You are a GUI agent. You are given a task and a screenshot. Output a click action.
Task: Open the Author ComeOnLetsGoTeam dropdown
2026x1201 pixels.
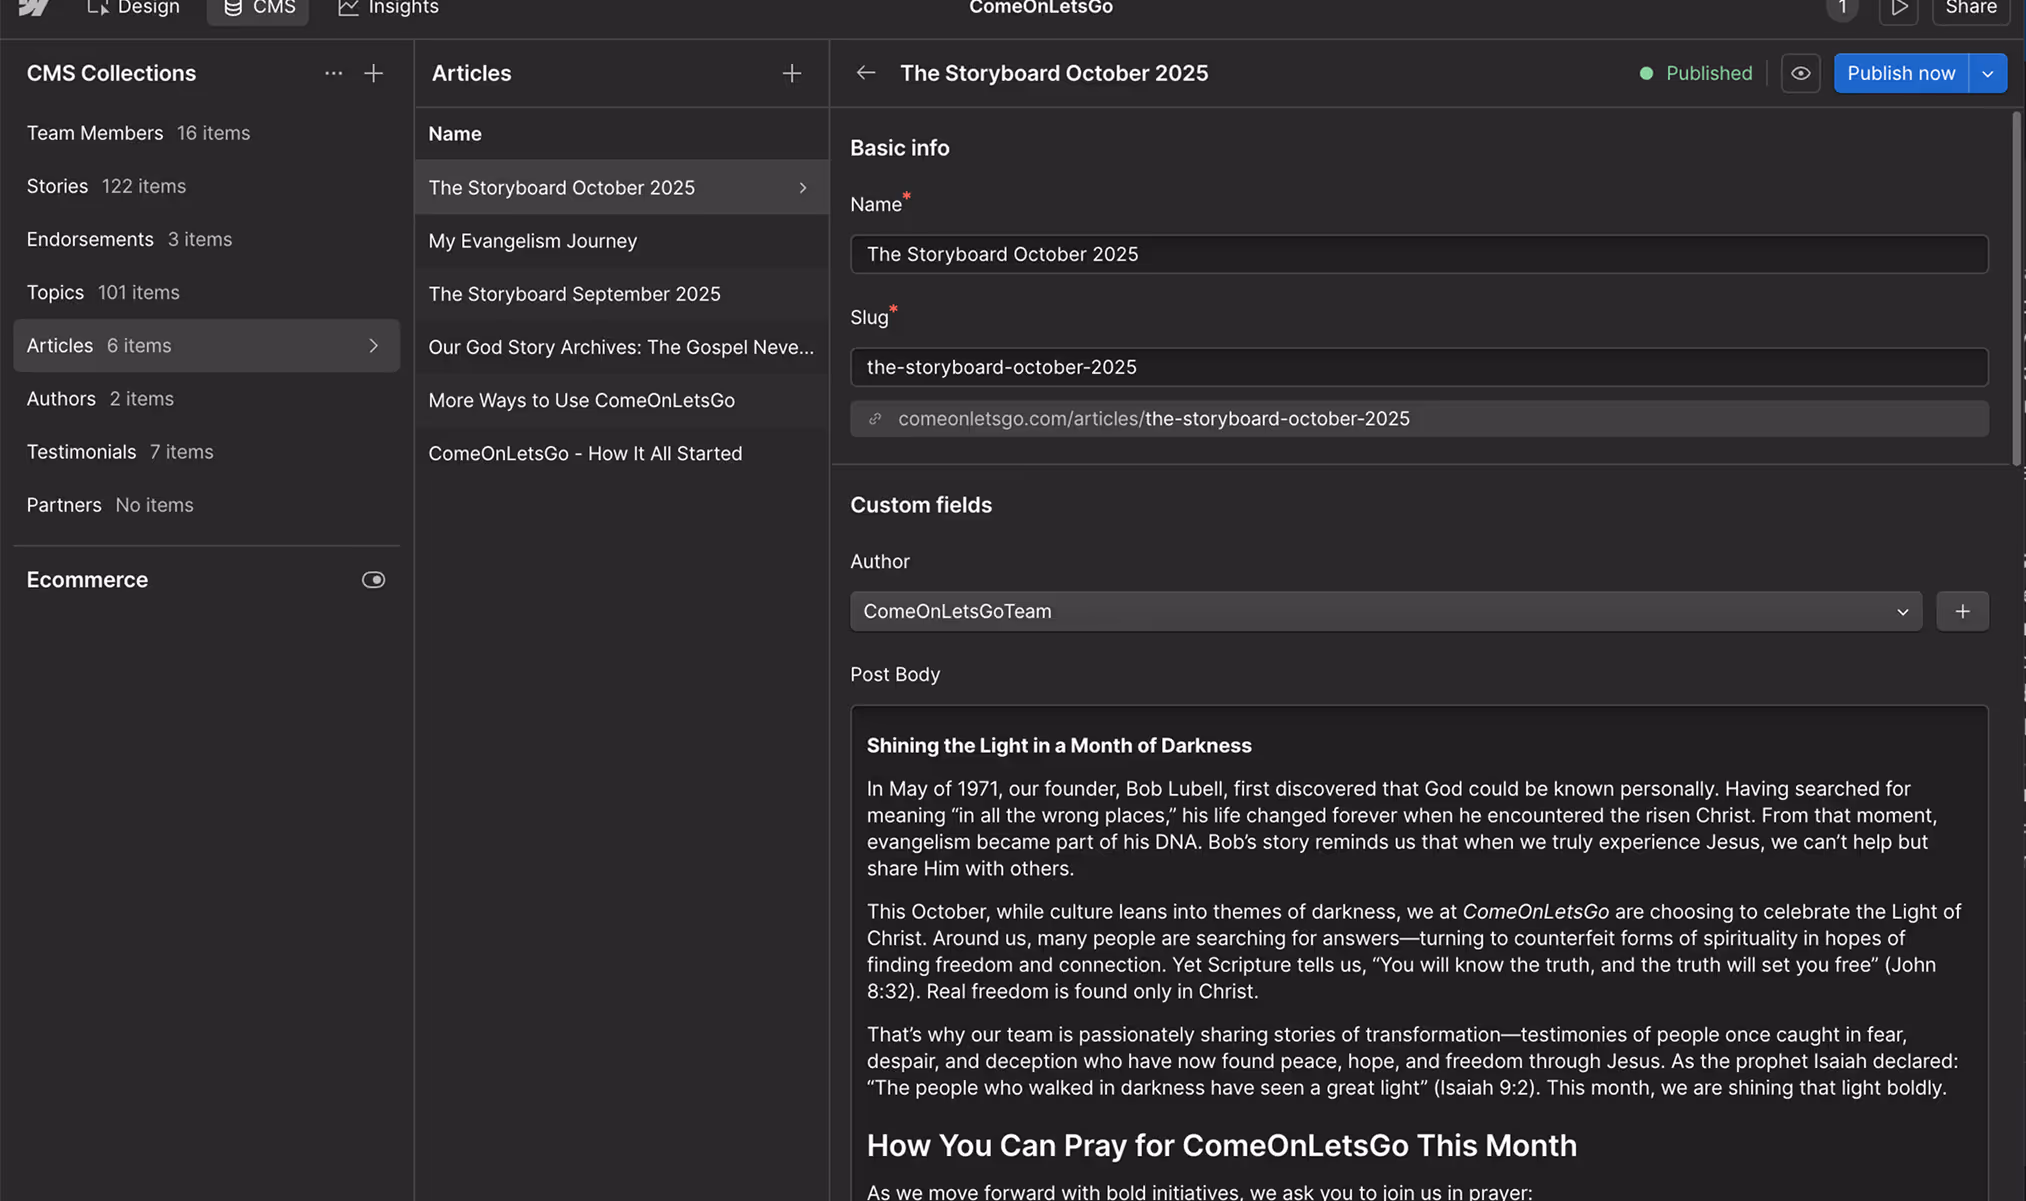coord(1385,611)
